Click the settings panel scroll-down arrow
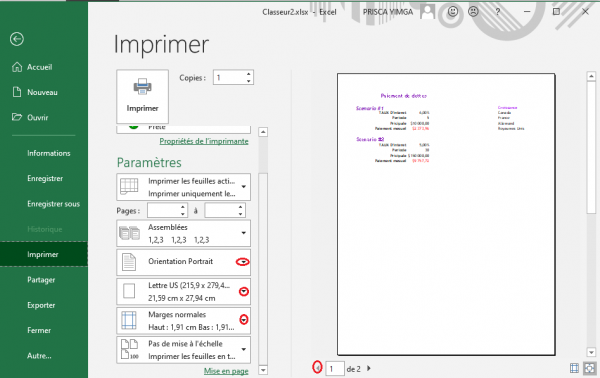This screenshot has height=378, width=600. point(263,370)
